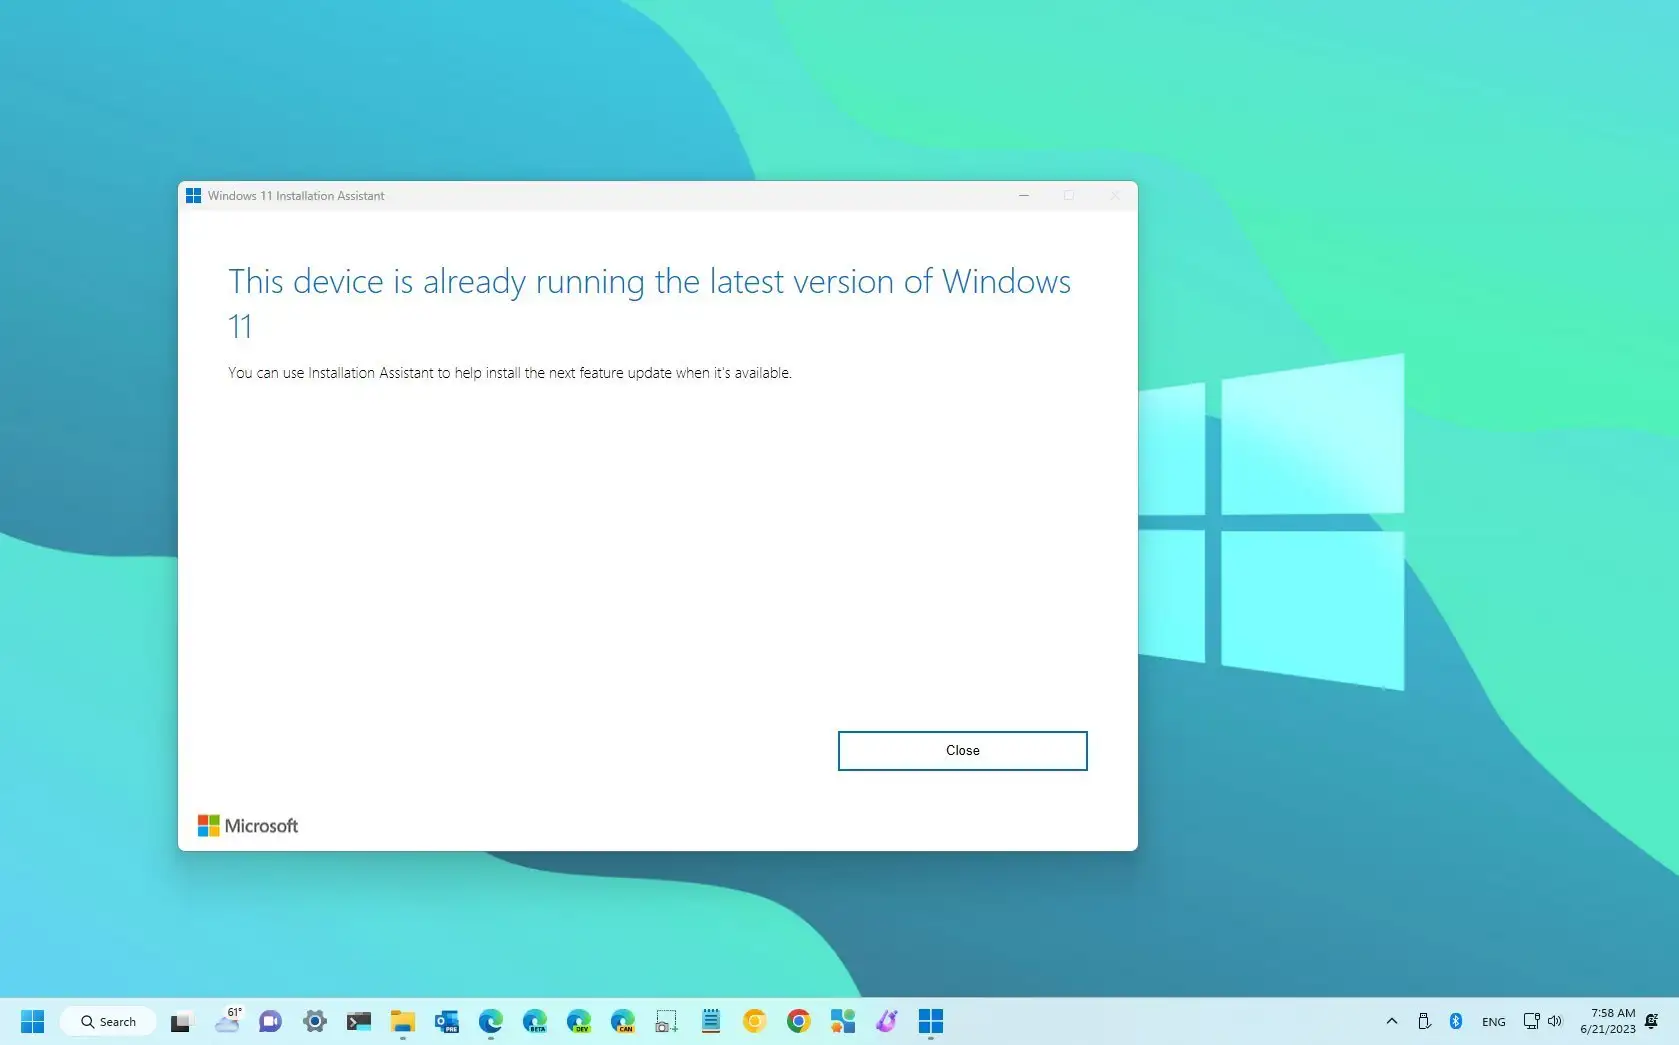Open the Bluetooth tray icon
The width and height of the screenshot is (1679, 1045).
pos(1457,1021)
